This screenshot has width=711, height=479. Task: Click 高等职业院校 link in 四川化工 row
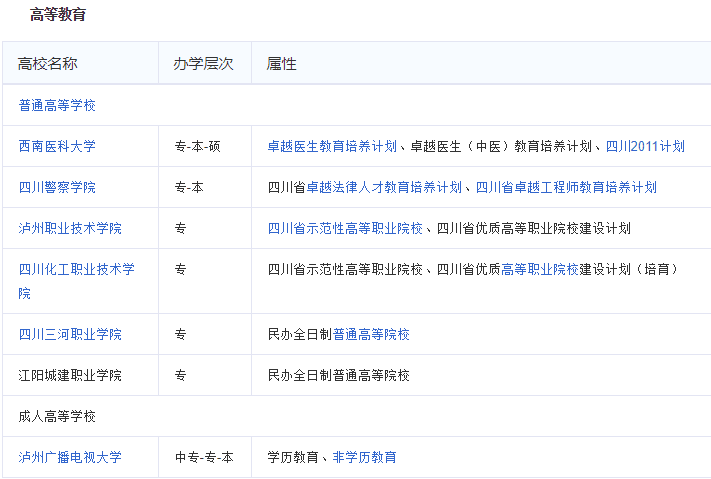point(540,269)
